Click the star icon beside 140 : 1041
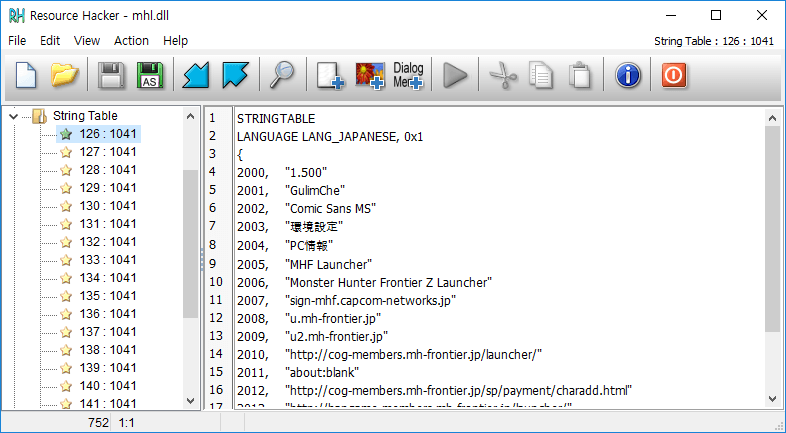786x433 pixels. (x=66, y=386)
